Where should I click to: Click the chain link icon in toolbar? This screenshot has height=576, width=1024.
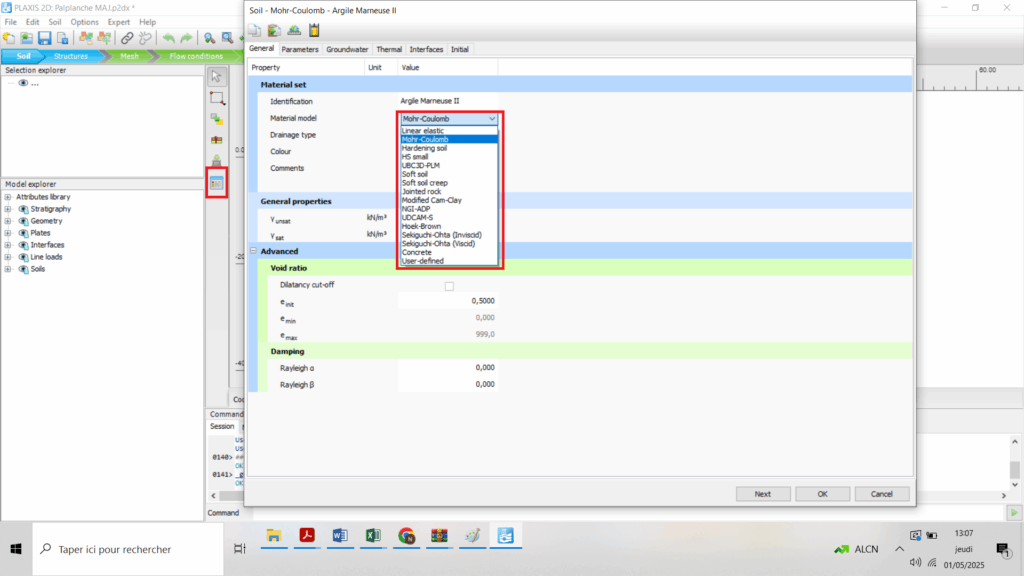click(x=127, y=39)
